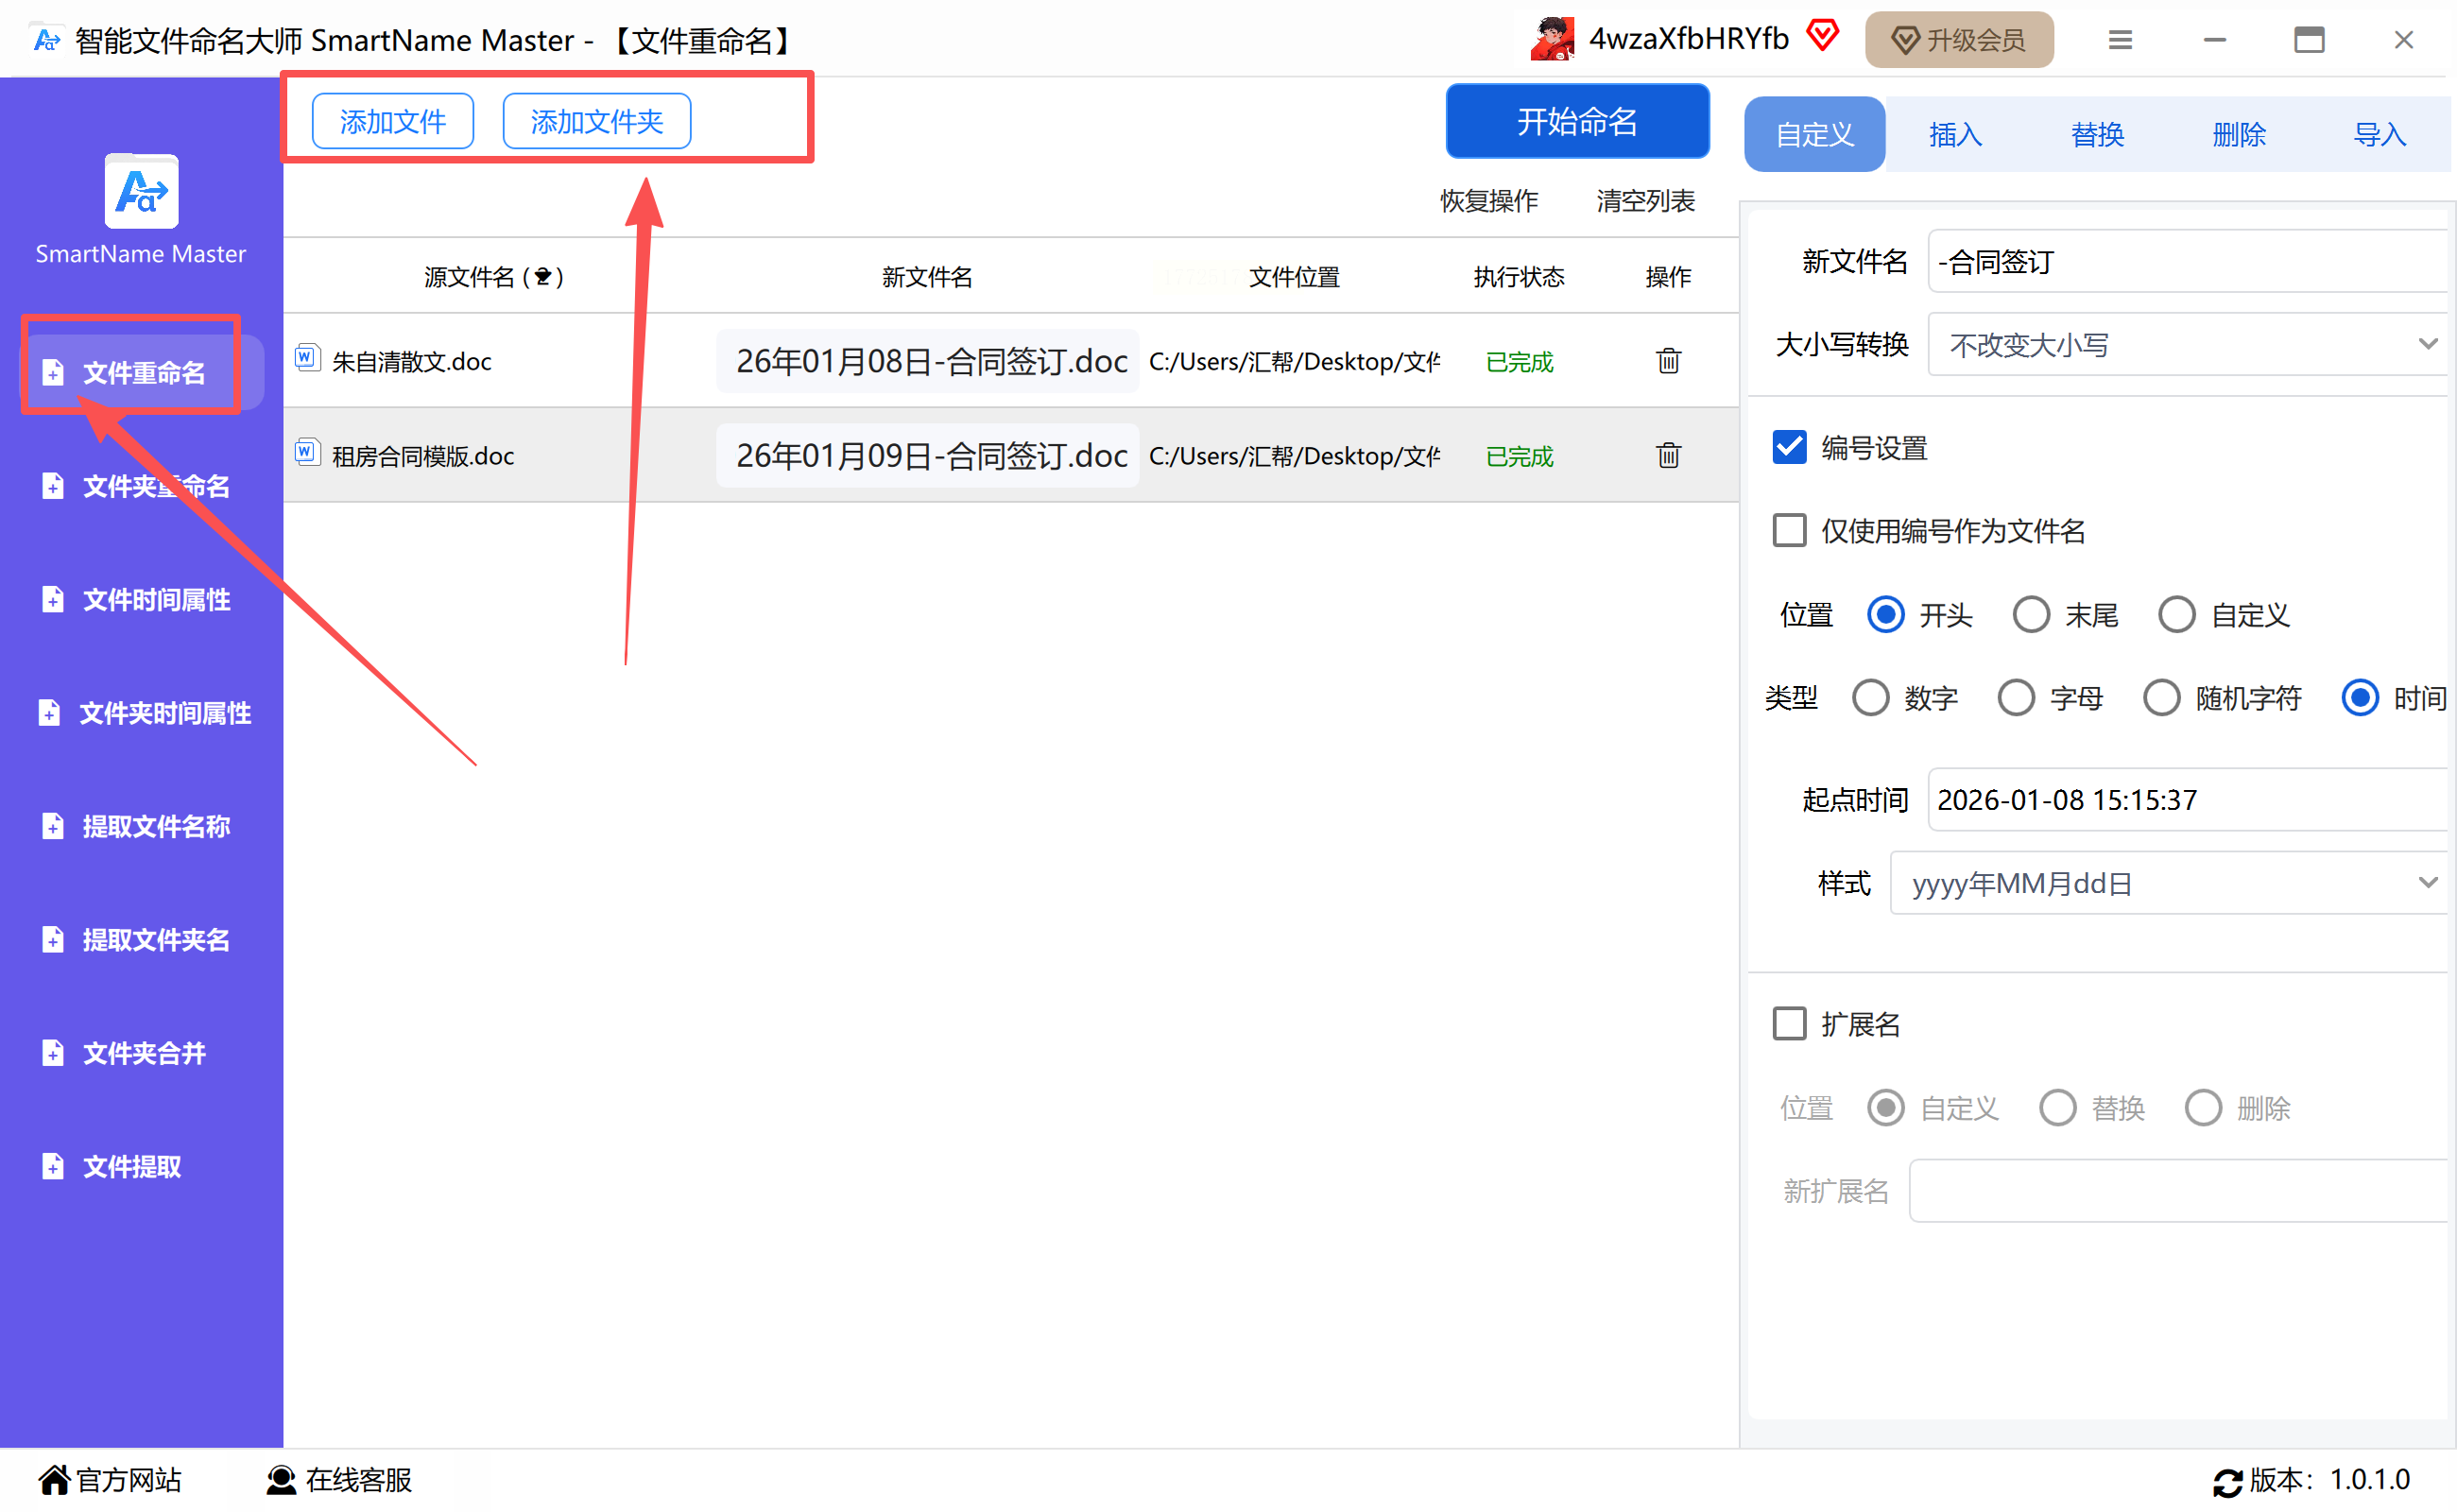
Task: Click the user avatar picture
Action: (1551, 39)
